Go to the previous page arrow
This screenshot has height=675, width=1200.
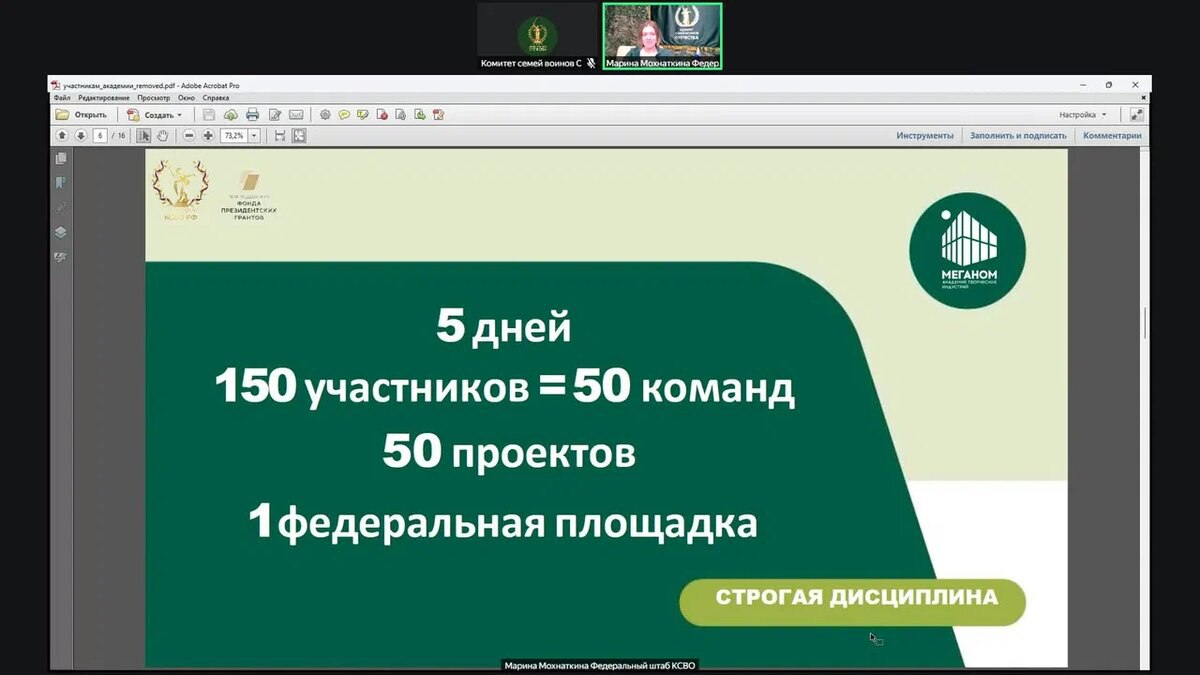pos(62,135)
